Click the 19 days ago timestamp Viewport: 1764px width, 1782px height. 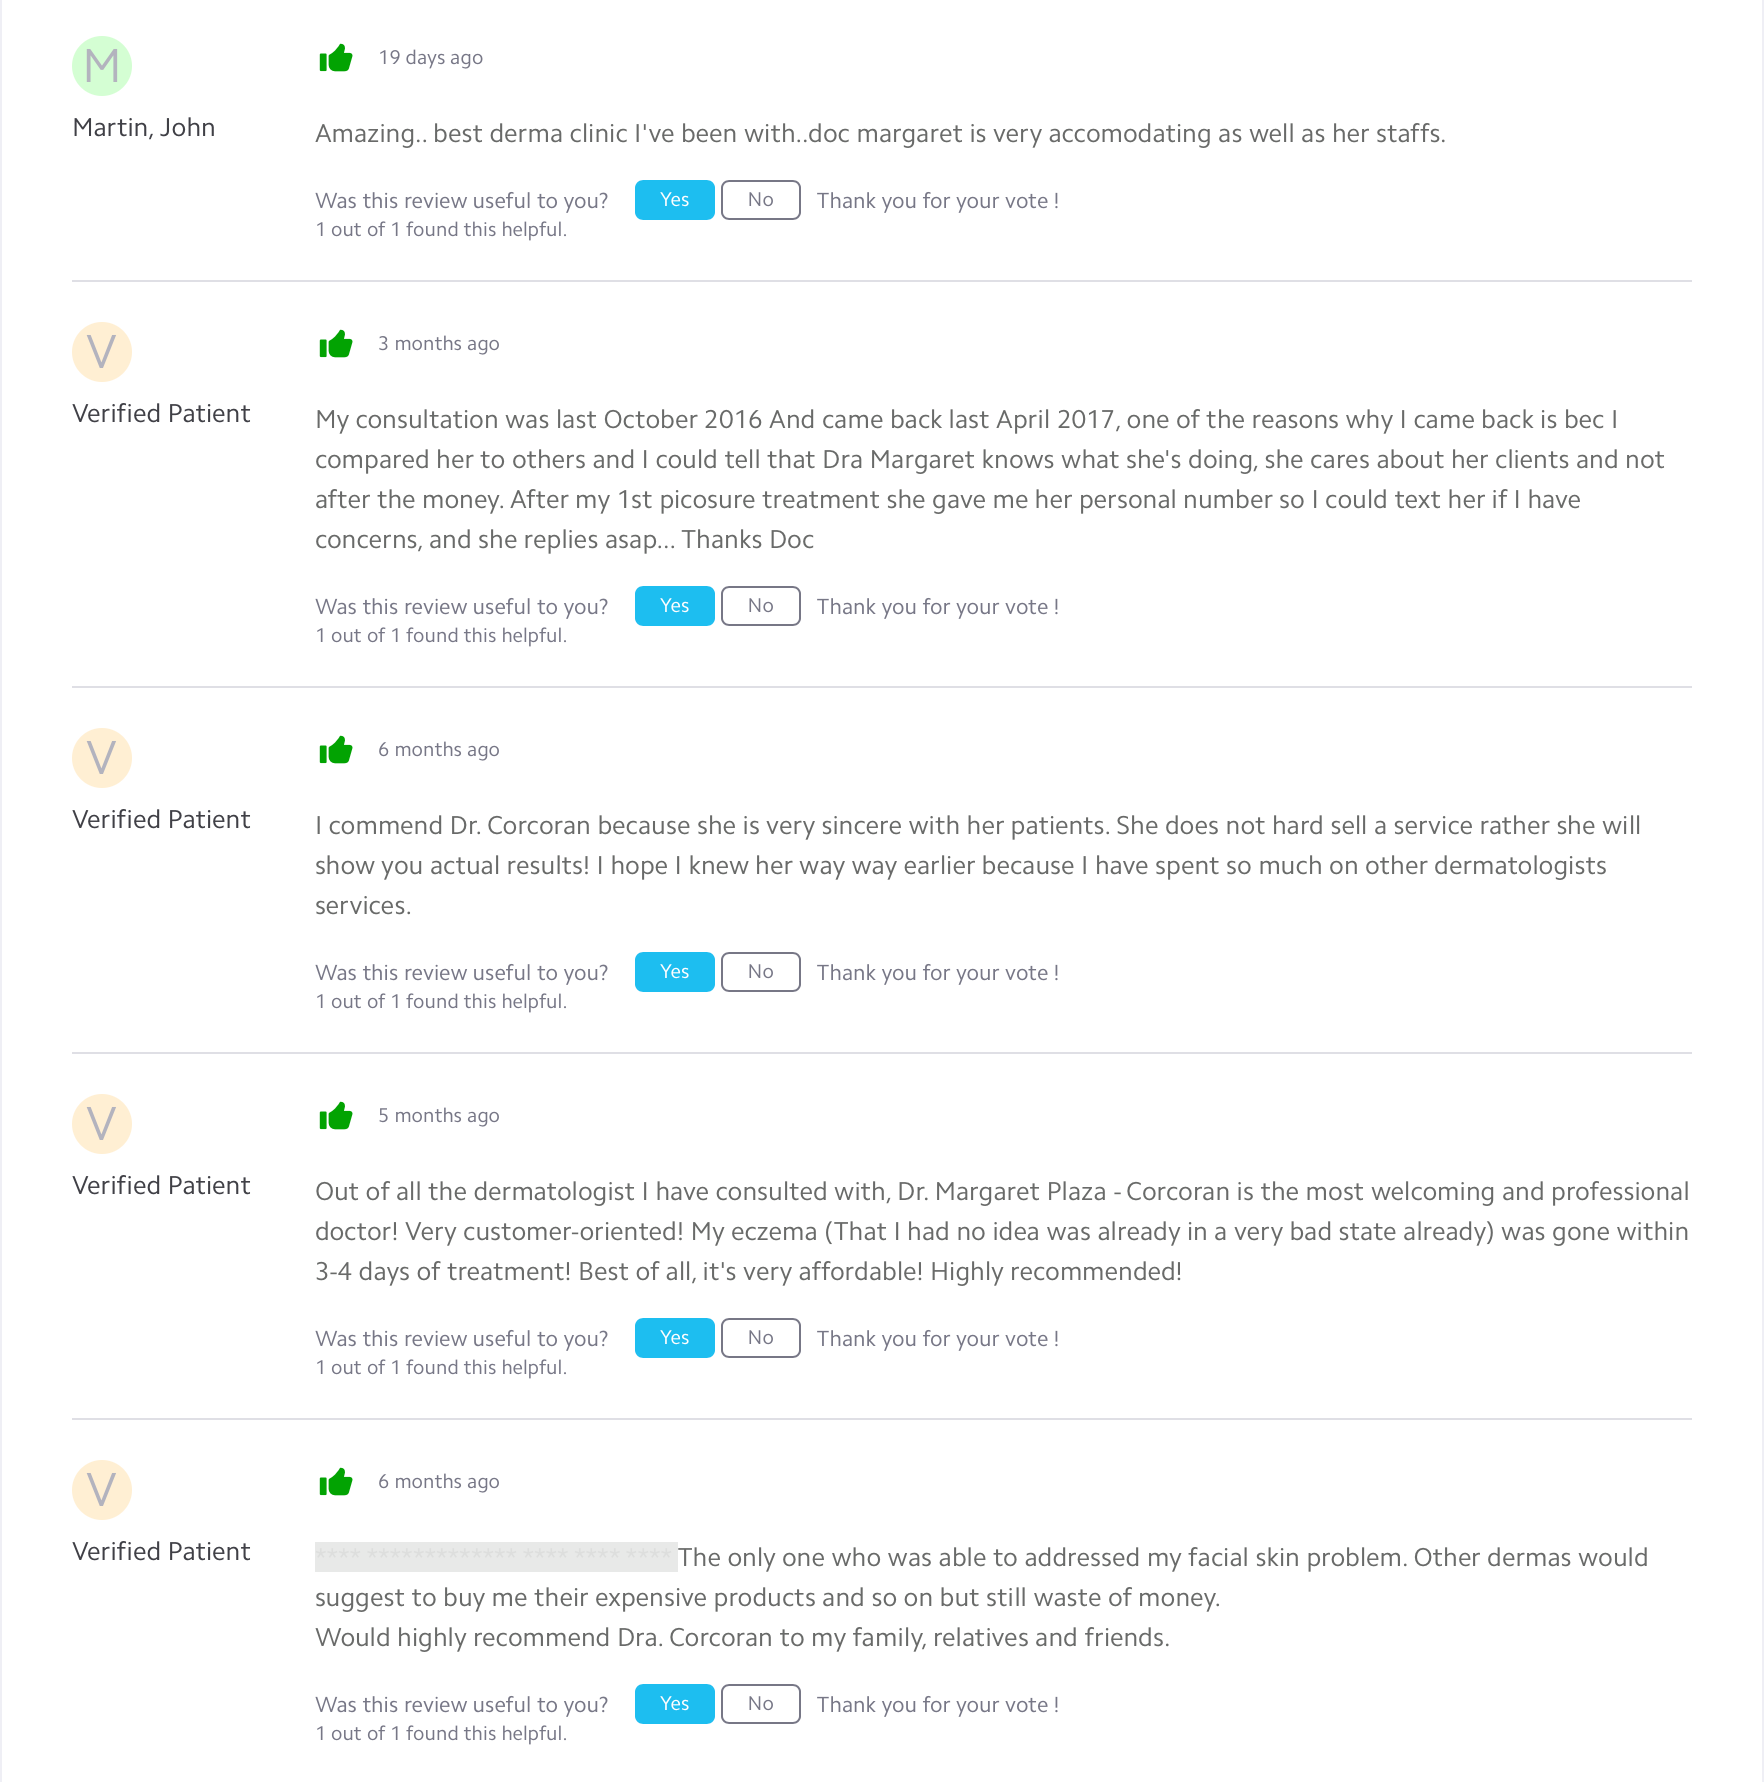(x=431, y=58)
